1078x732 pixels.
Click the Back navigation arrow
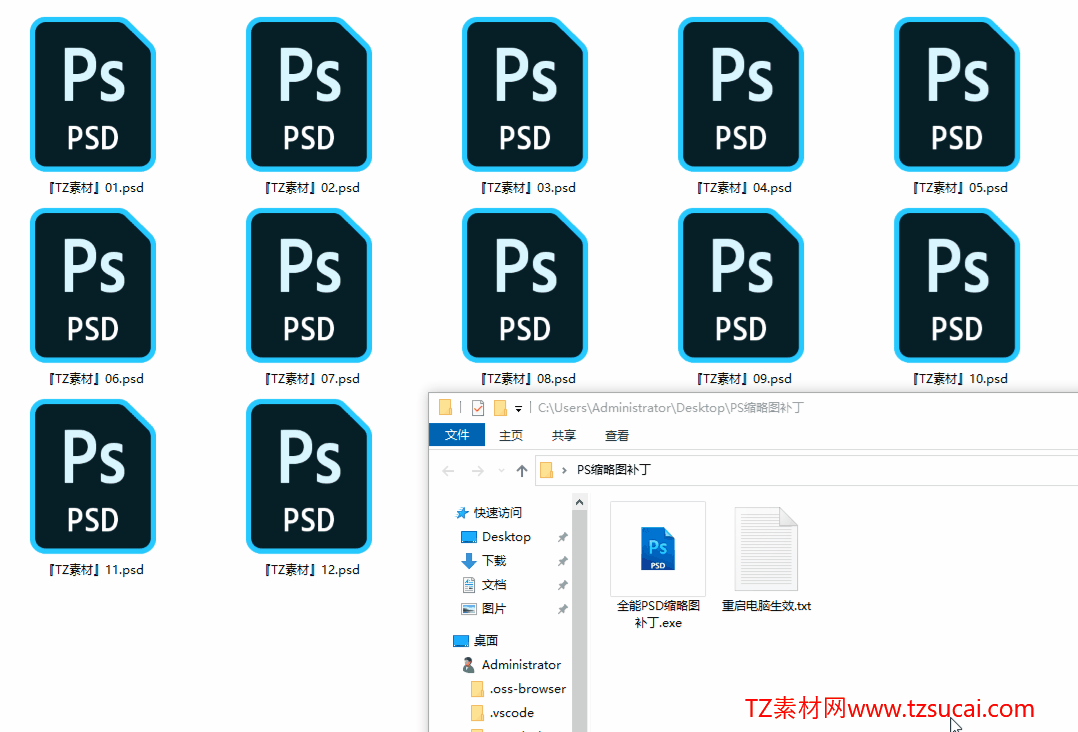[448, 471]
